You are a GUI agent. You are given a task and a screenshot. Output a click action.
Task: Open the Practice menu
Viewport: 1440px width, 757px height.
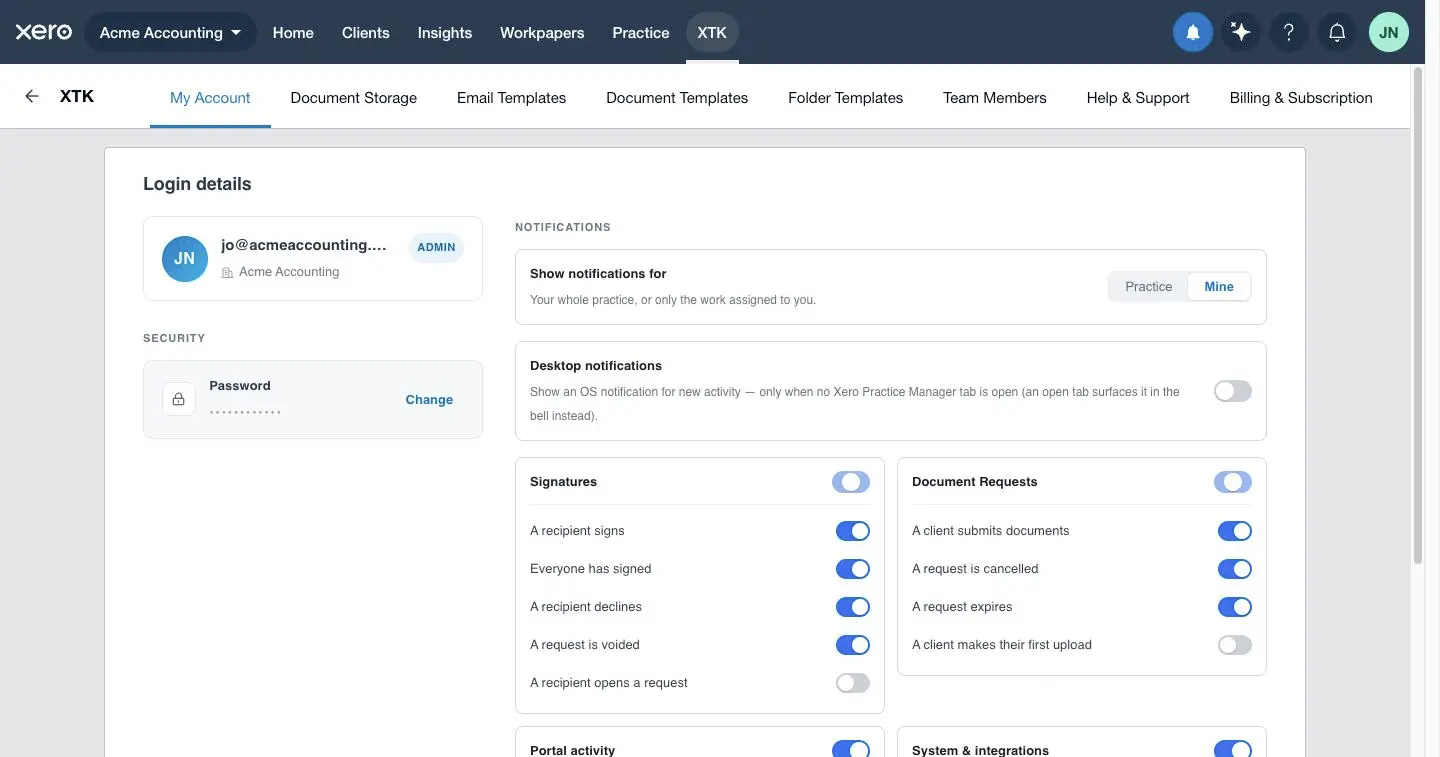[641, 32]
